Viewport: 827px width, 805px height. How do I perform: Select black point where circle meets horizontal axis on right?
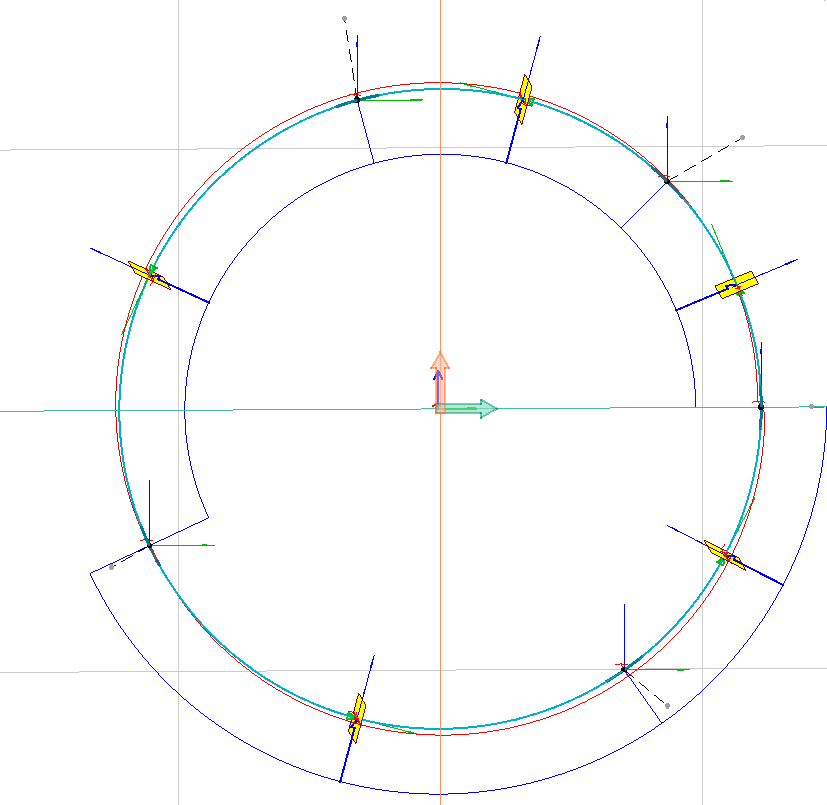tap(761, 407)
